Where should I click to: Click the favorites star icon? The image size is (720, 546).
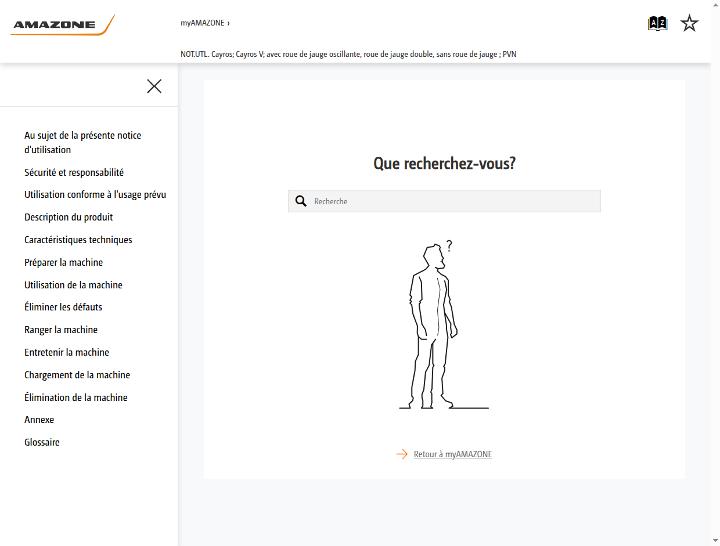689,23
